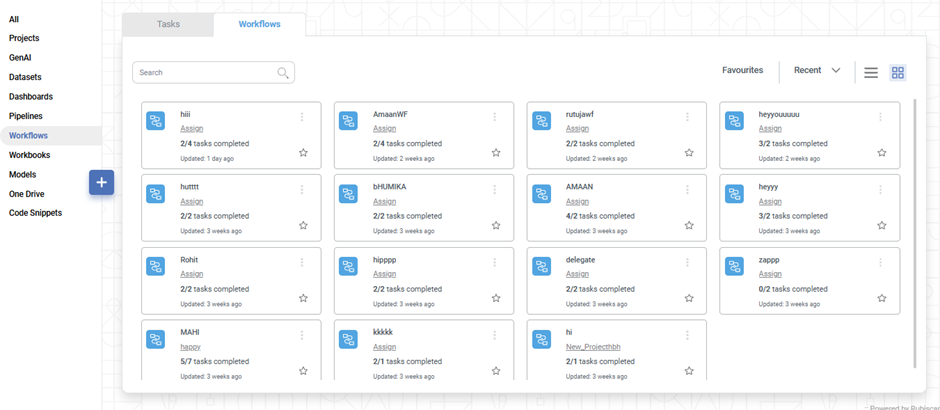Click the search magnifier icon
This screenshot has width=940, height=410.
[283, 73]
